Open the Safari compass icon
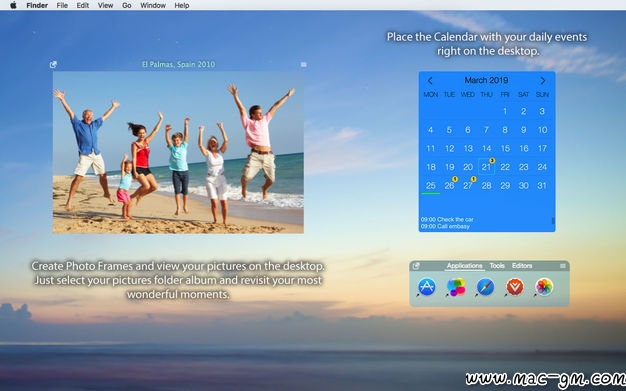The width and height of the screenshot is (626, 391). click(x=485, y=287)
